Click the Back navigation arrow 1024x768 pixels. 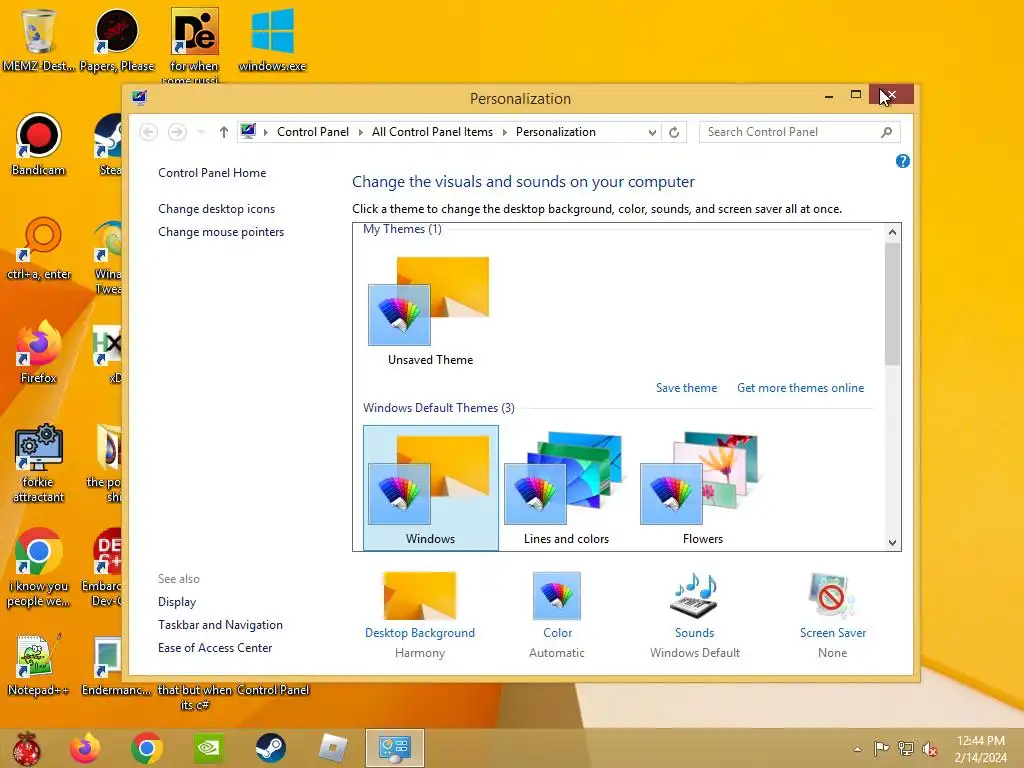[x=149, y=133]
